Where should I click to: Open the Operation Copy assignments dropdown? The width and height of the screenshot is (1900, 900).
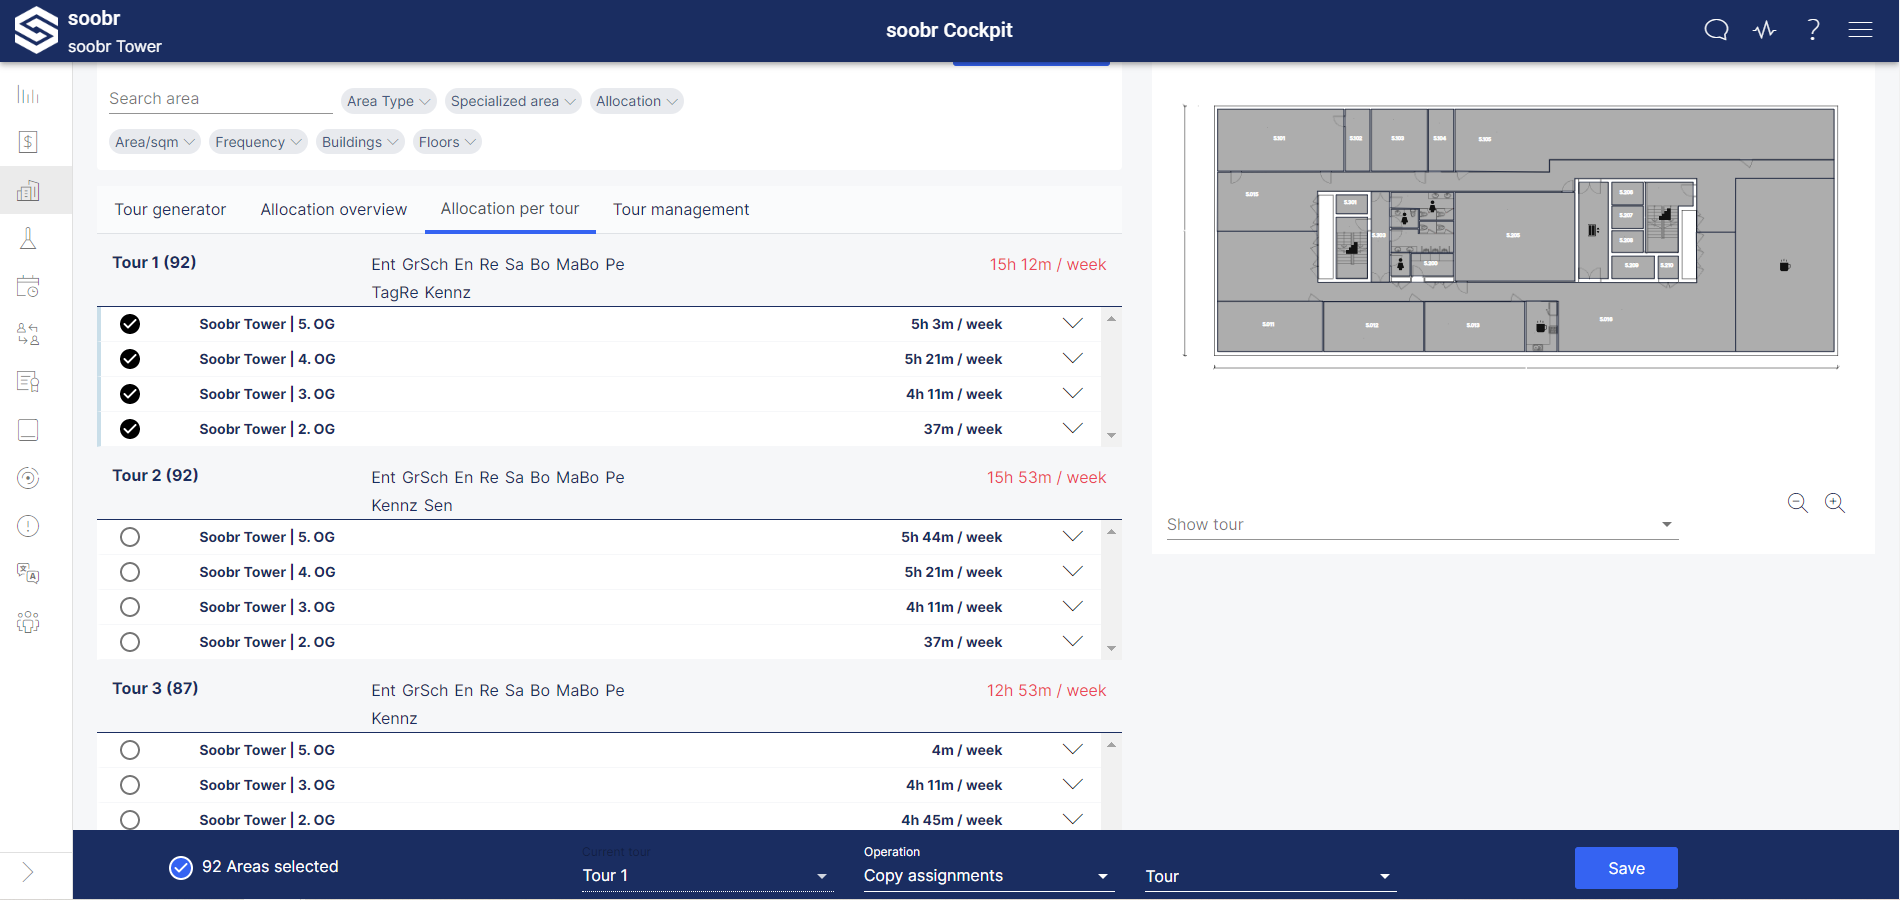988,876
